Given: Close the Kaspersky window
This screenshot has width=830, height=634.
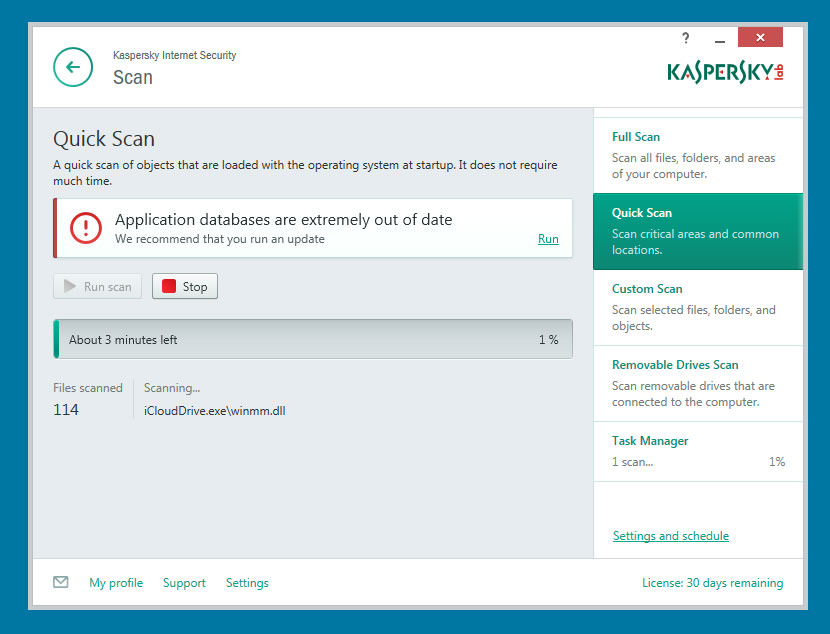Looking at the screenshot, I should [x=760, y=37].
